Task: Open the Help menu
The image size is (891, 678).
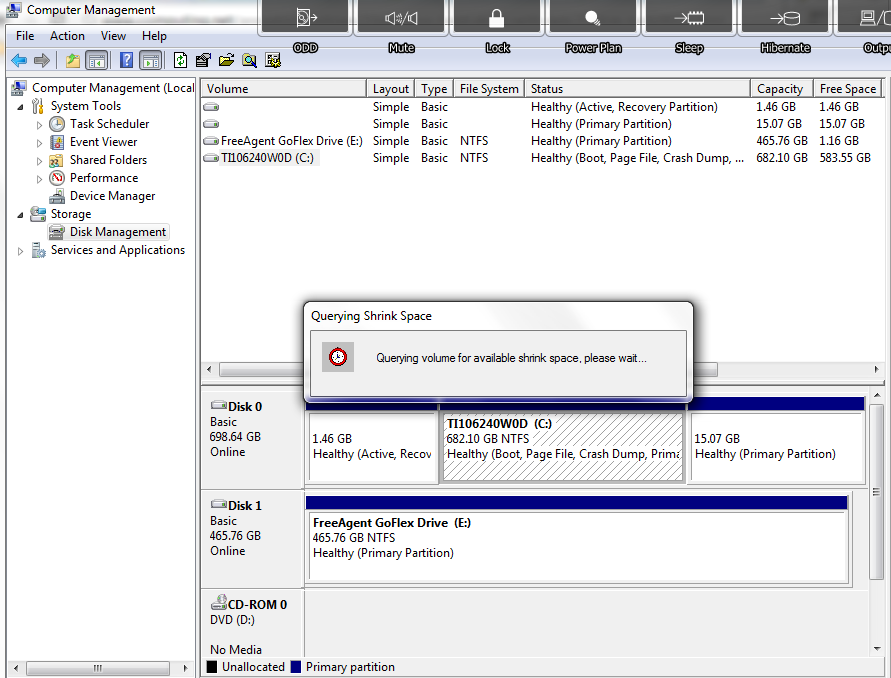Action: [154, 36]
